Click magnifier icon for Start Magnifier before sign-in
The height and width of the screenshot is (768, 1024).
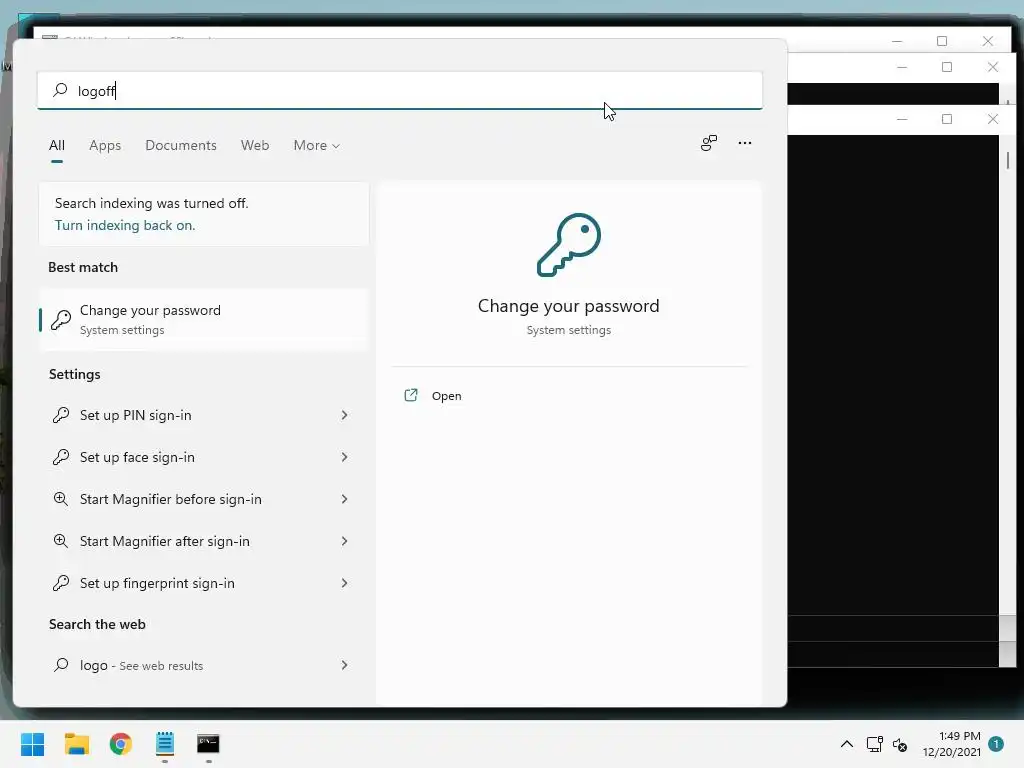61,499
